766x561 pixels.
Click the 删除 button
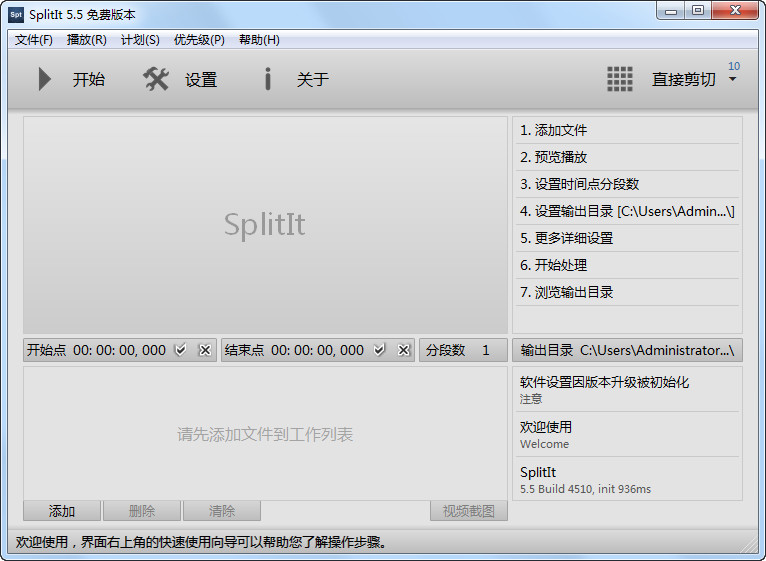pos(142,511)
